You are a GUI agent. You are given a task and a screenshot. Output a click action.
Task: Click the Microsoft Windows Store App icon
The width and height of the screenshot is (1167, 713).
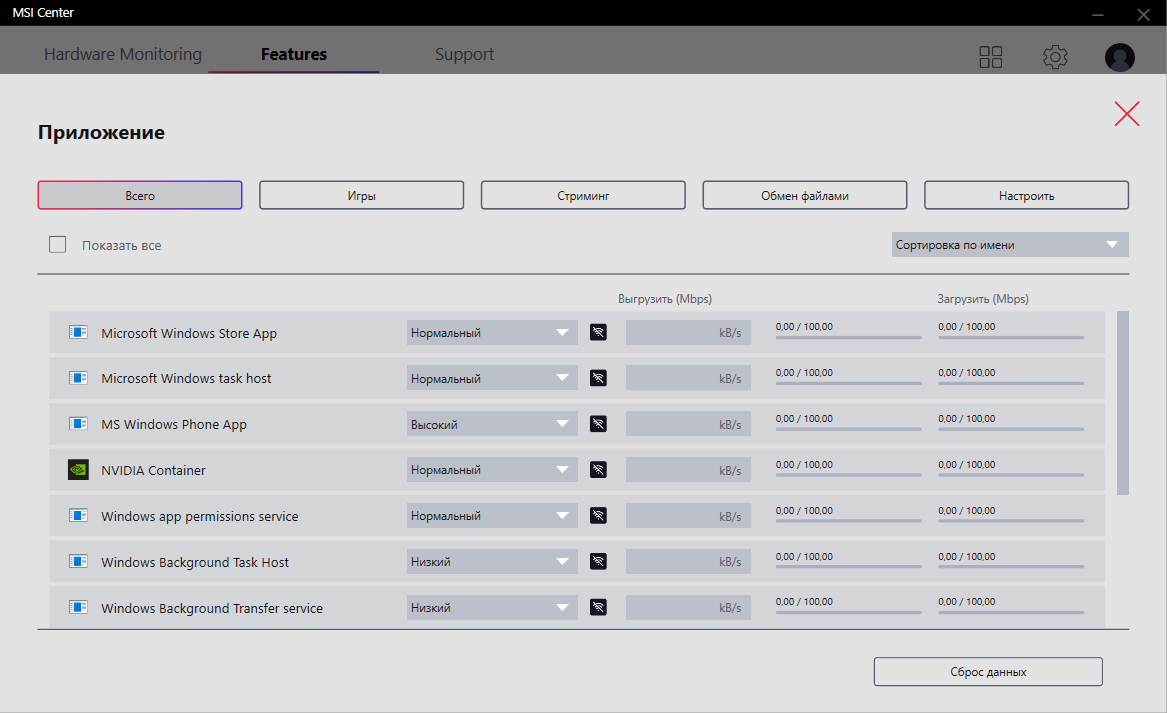coord(78,332)
